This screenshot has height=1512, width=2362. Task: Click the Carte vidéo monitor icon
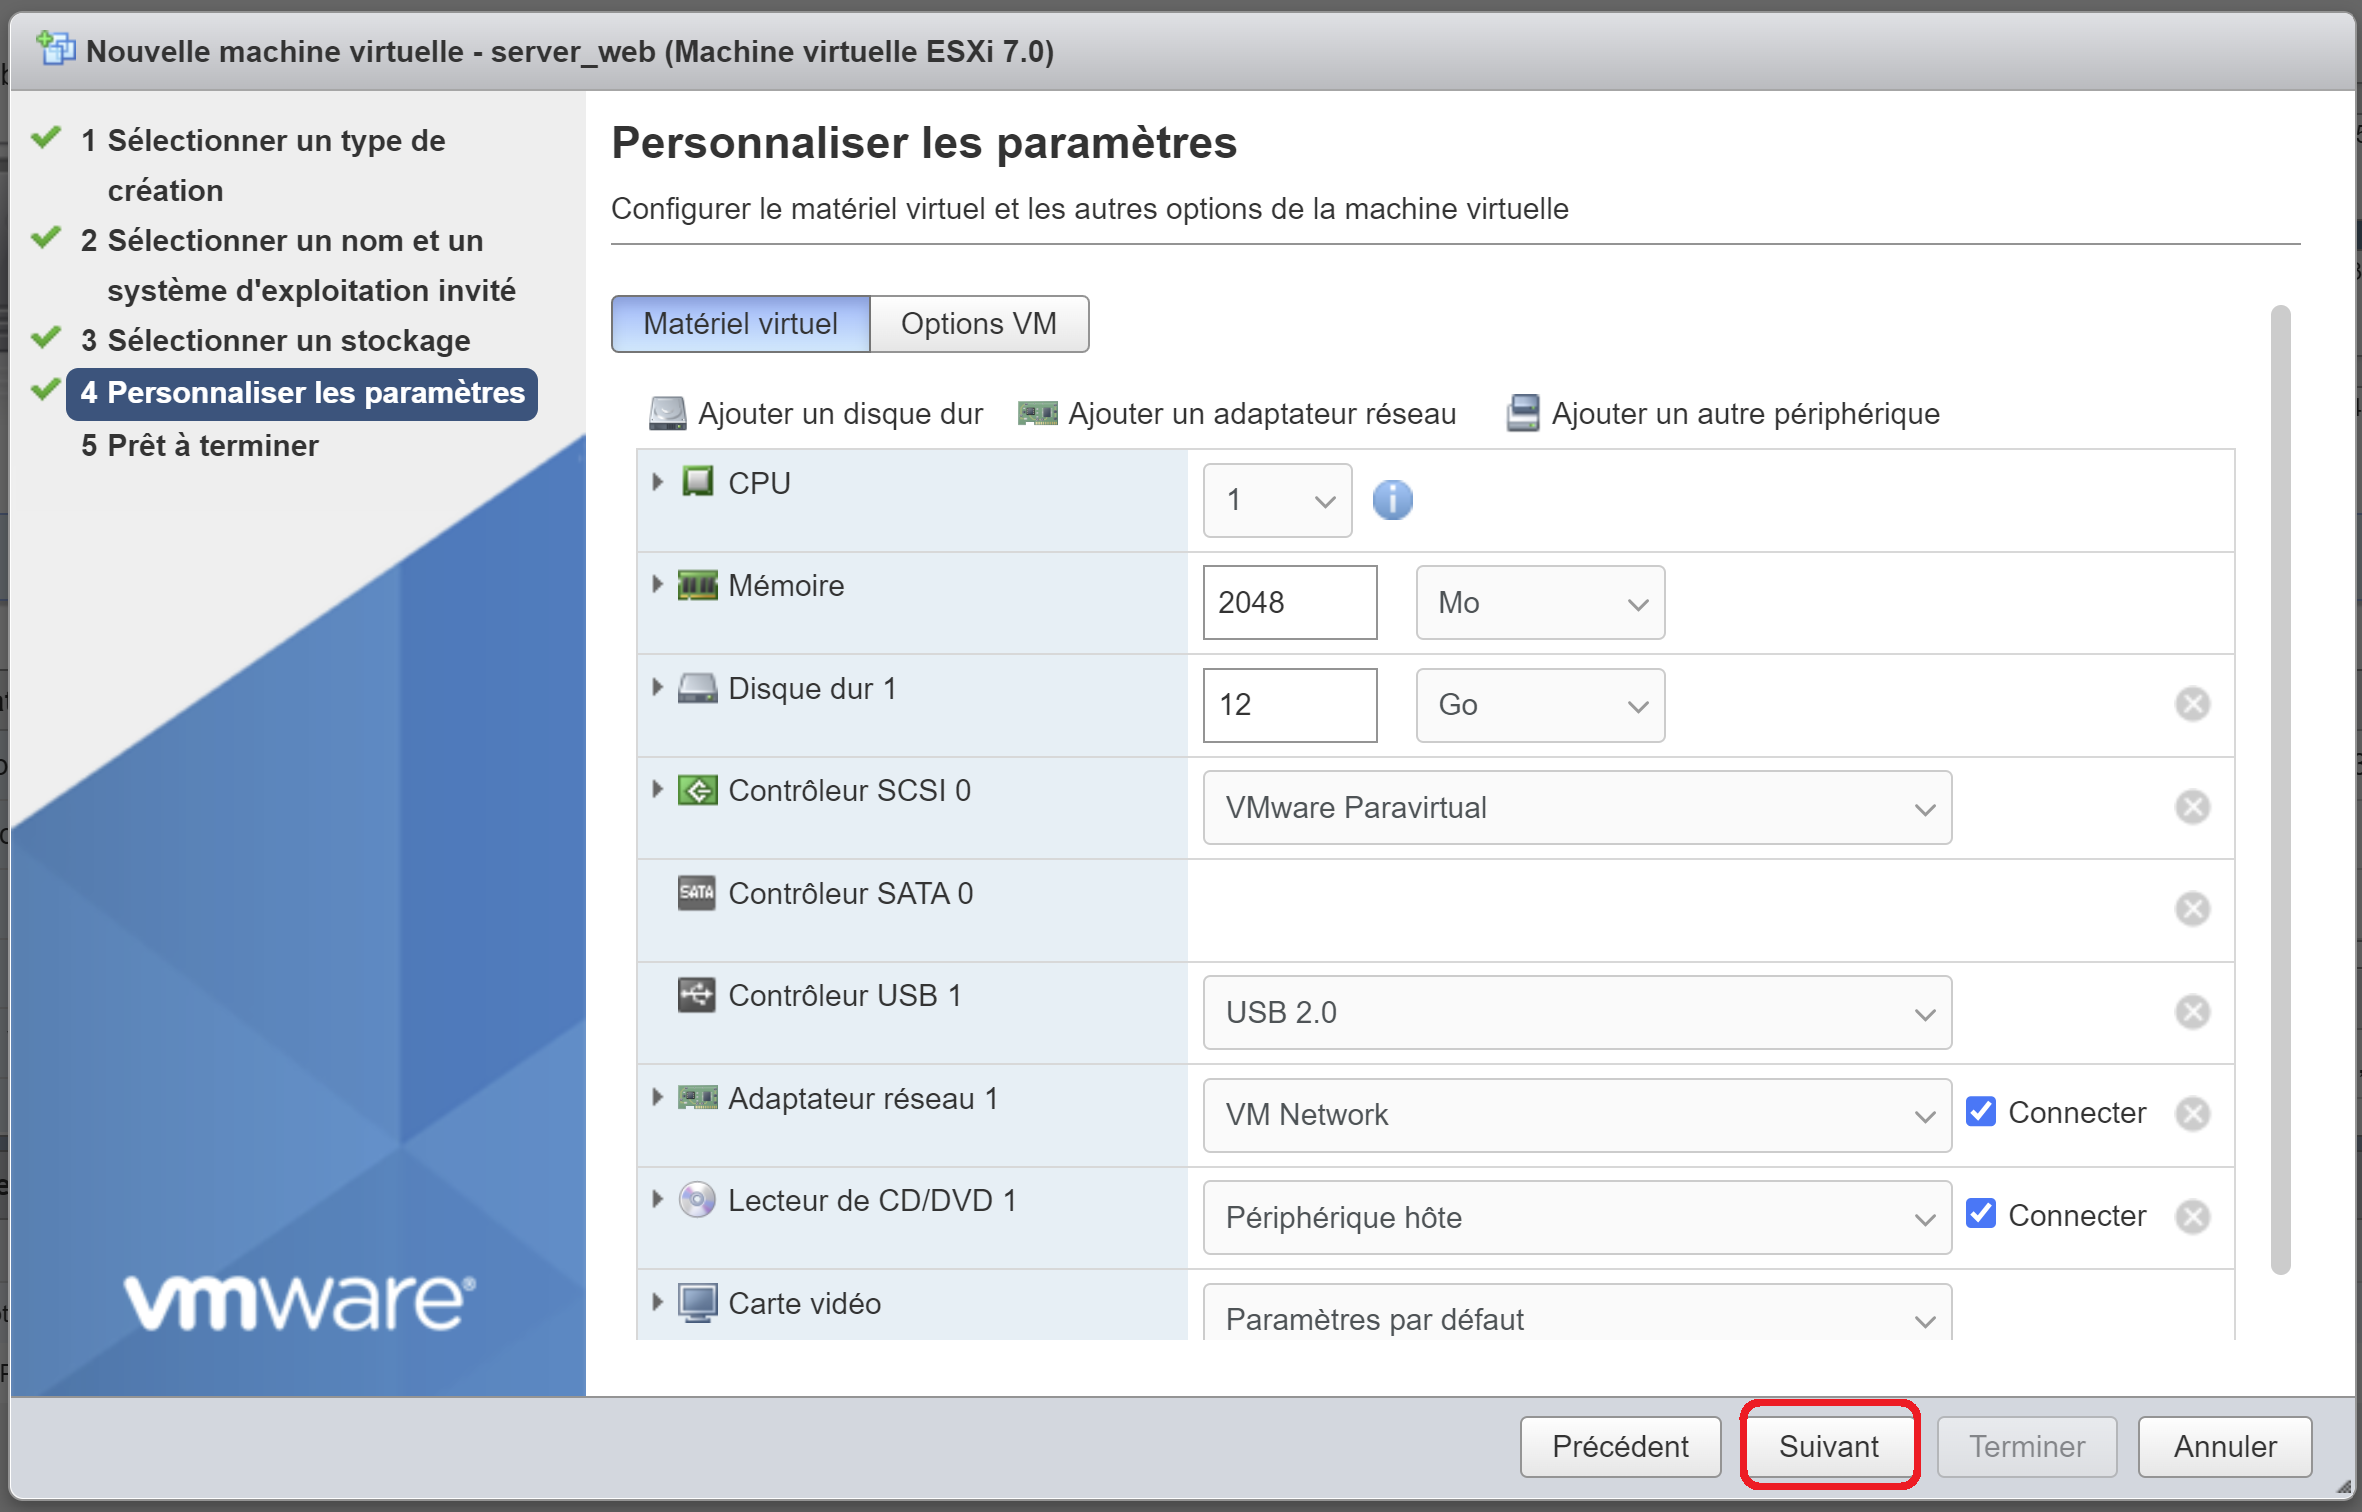[x=698, y=1302]
